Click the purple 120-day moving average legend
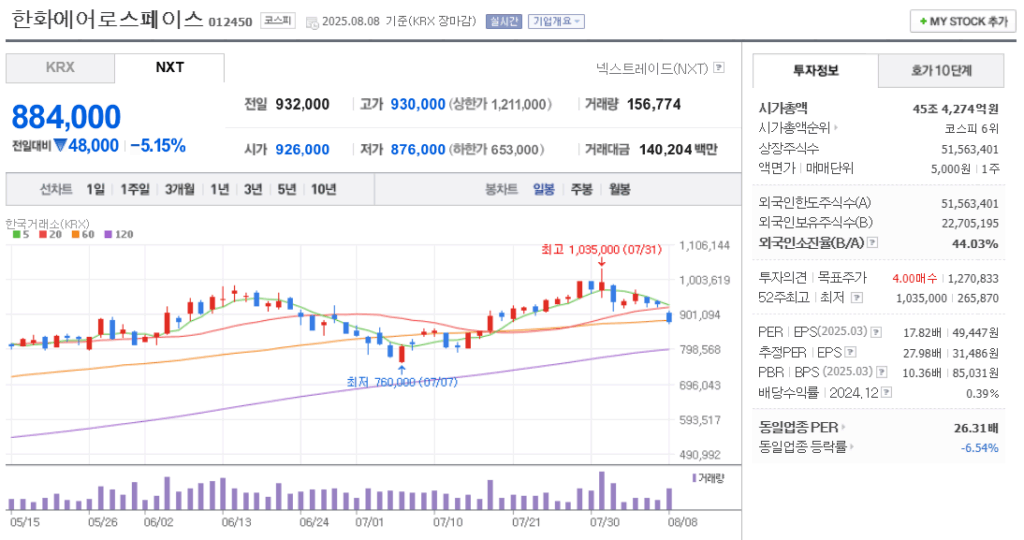 [x=118, y=234]
